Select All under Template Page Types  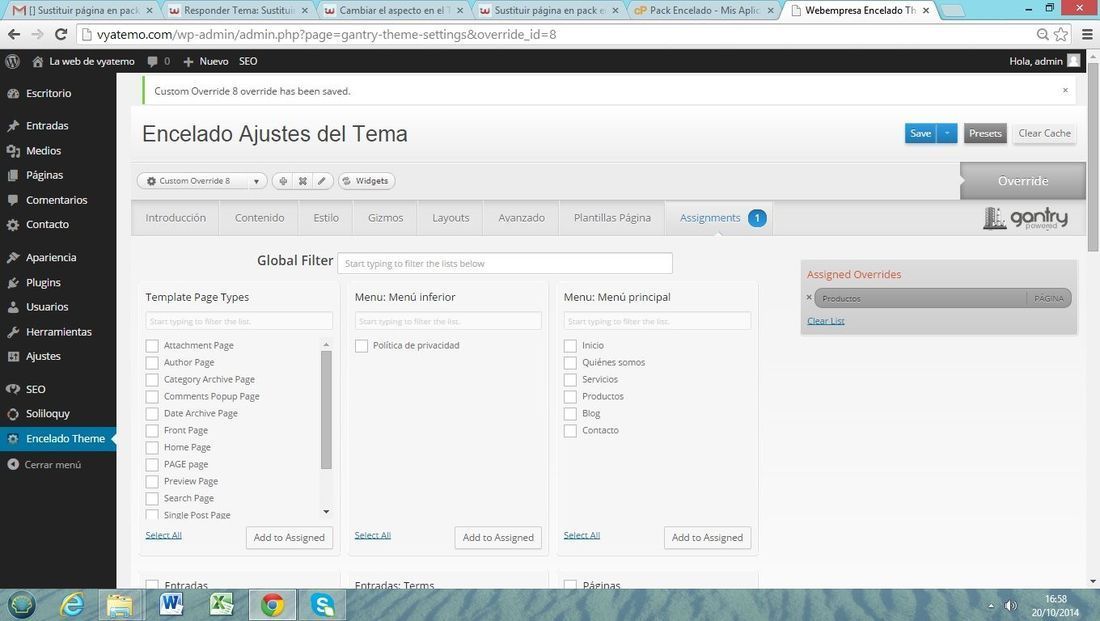(163, 535)
